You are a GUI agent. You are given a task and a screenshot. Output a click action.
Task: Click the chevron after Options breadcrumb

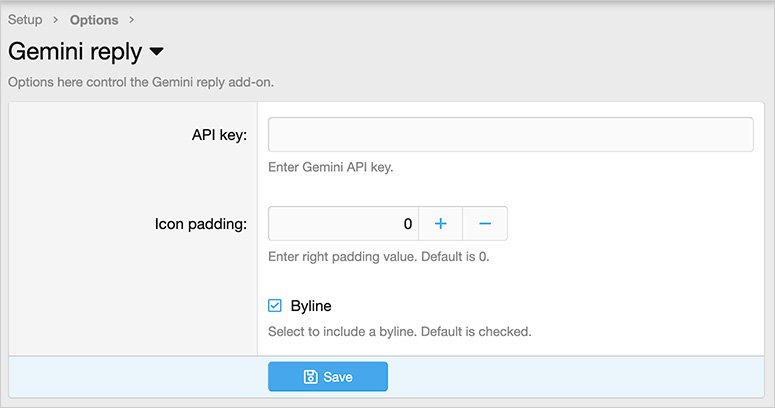tap(132, 20)
